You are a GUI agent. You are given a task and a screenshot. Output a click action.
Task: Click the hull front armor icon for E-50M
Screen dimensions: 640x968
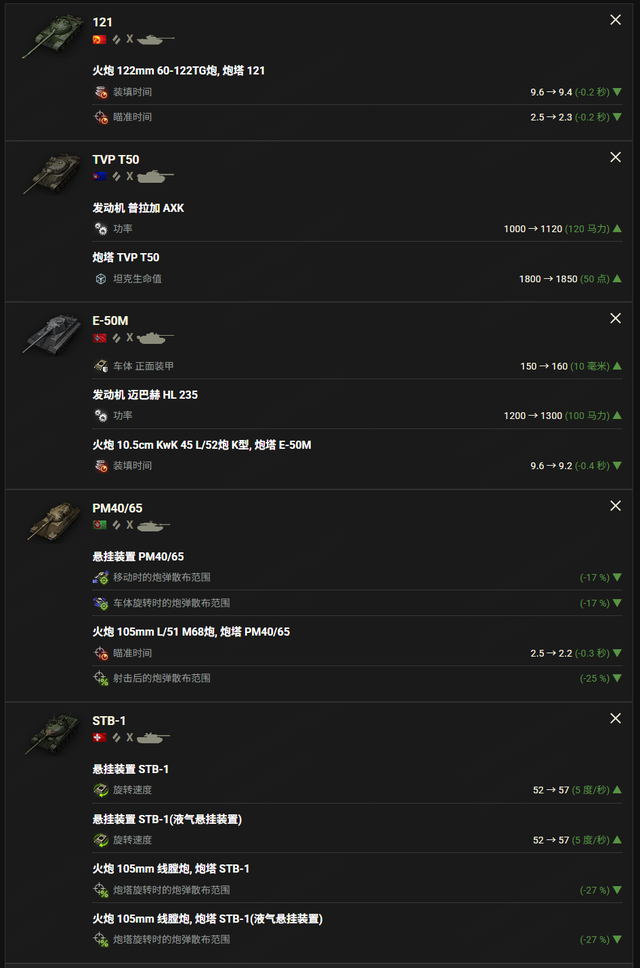tap(101, 366)
